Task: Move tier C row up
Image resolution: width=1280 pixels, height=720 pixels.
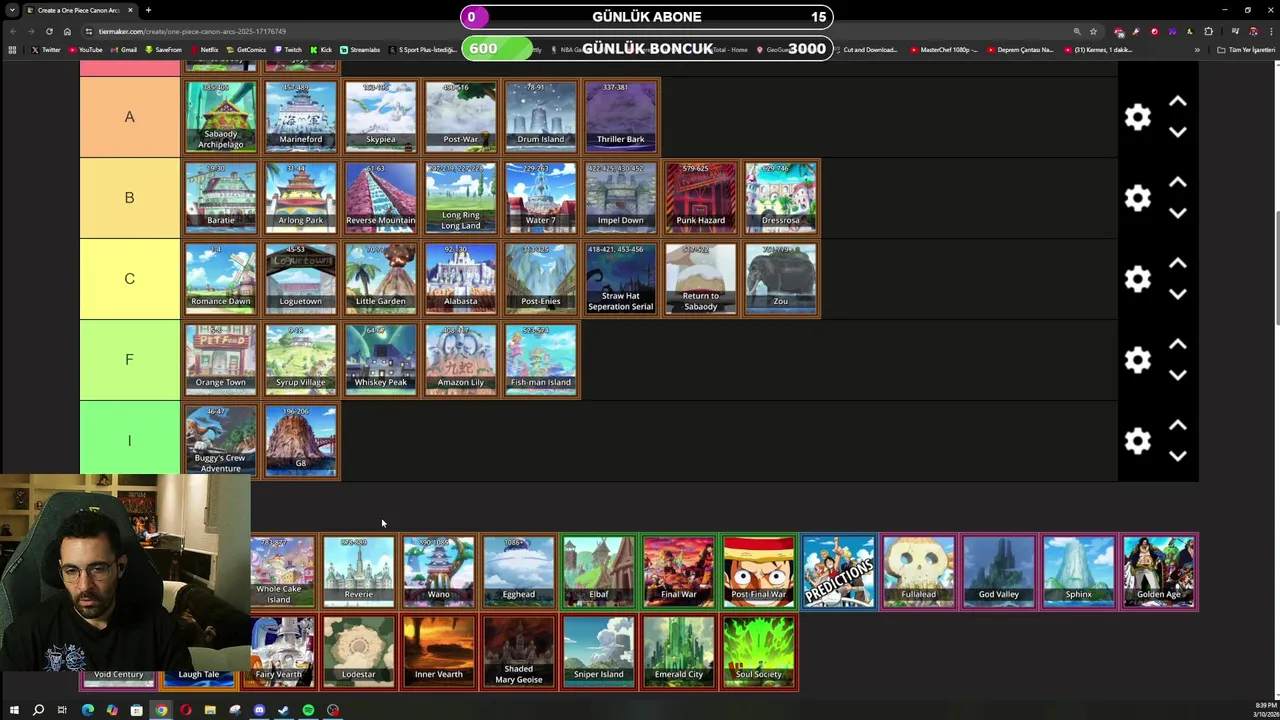Action: click(1178, 264)
